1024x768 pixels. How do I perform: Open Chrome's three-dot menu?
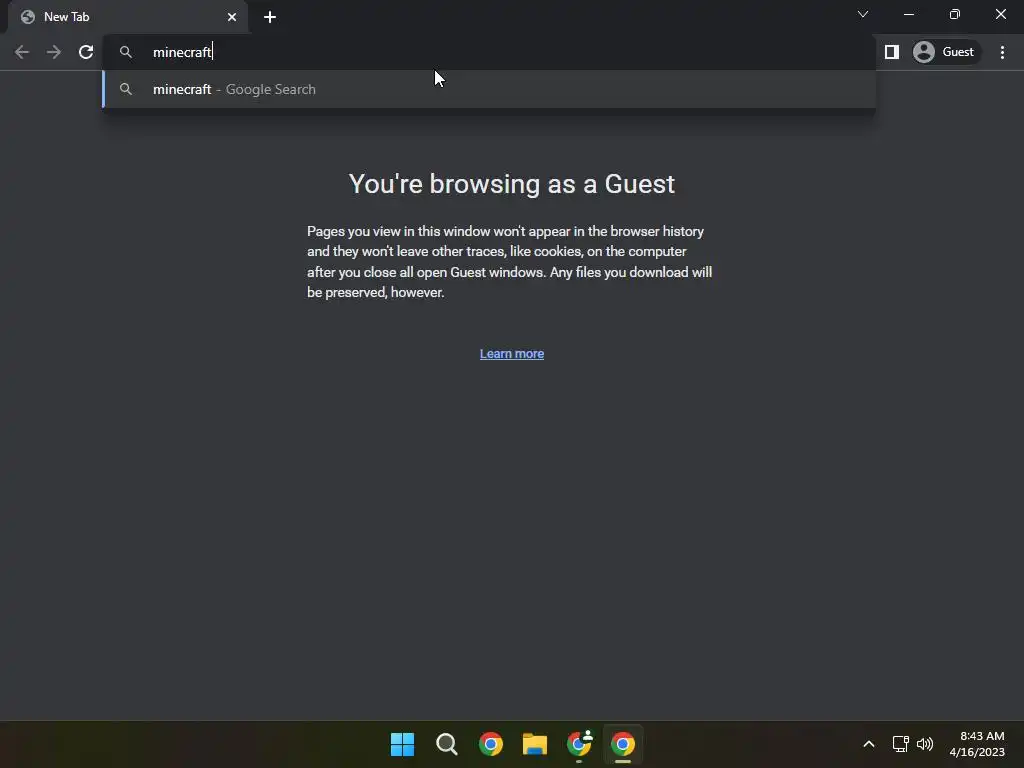tap(1002, 52)
